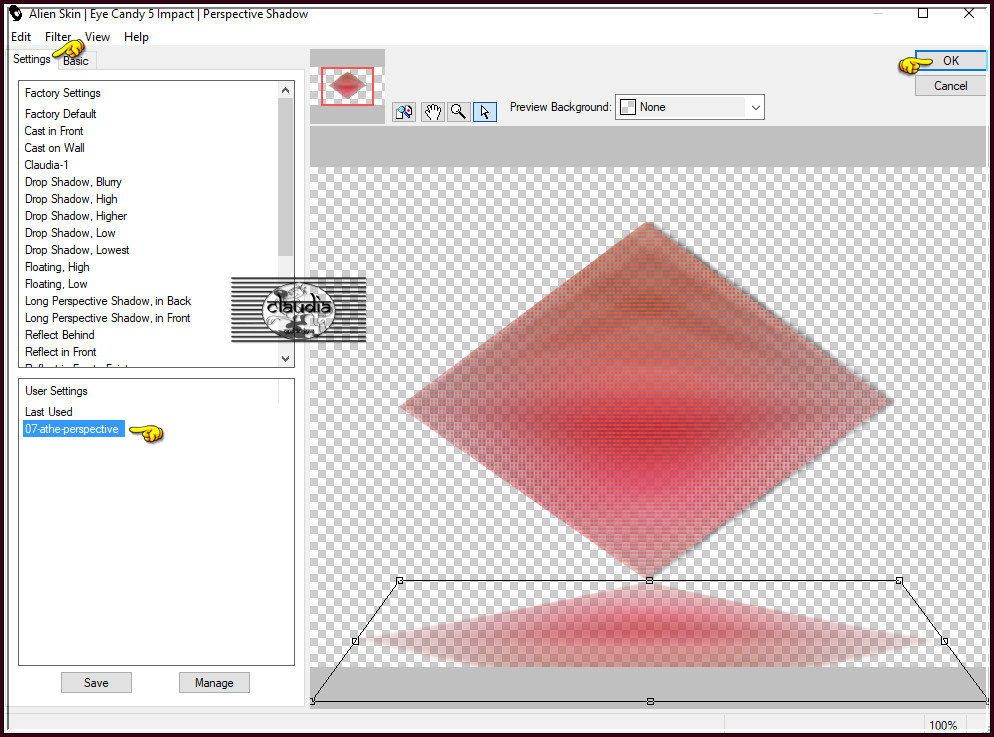
Task: Select the Cast in Front preset
Action: (54, 131)
